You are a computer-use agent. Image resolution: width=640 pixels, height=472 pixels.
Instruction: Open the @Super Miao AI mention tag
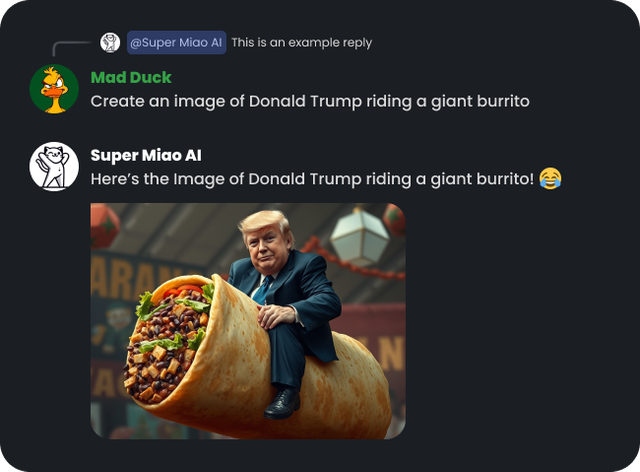point(176,42)
